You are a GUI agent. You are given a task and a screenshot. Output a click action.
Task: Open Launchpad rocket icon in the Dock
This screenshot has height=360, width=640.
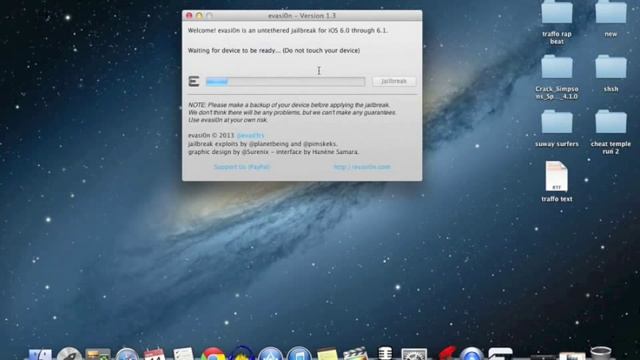tap(69, 354)
